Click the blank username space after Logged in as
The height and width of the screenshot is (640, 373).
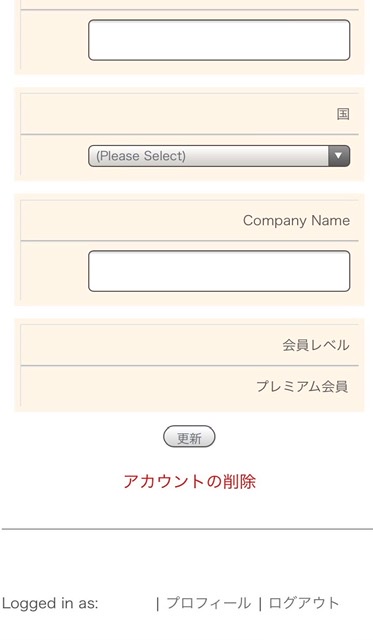[x=127, y=603]
